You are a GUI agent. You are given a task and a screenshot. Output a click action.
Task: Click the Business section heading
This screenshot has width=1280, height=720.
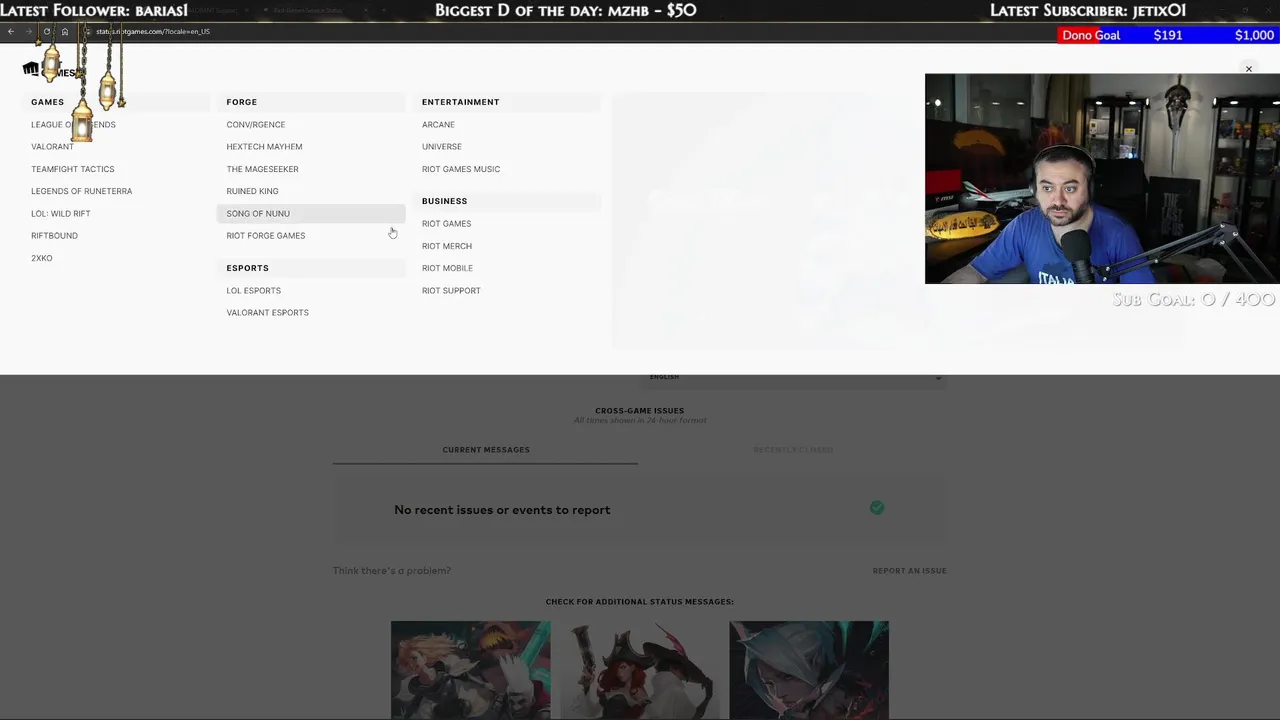point(444,201)
